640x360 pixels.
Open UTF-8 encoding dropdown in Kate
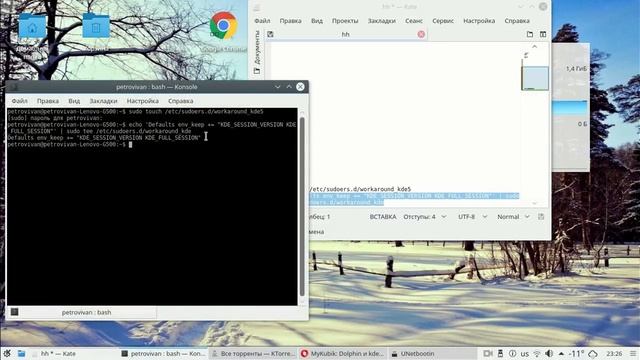[x=472, y=217]
